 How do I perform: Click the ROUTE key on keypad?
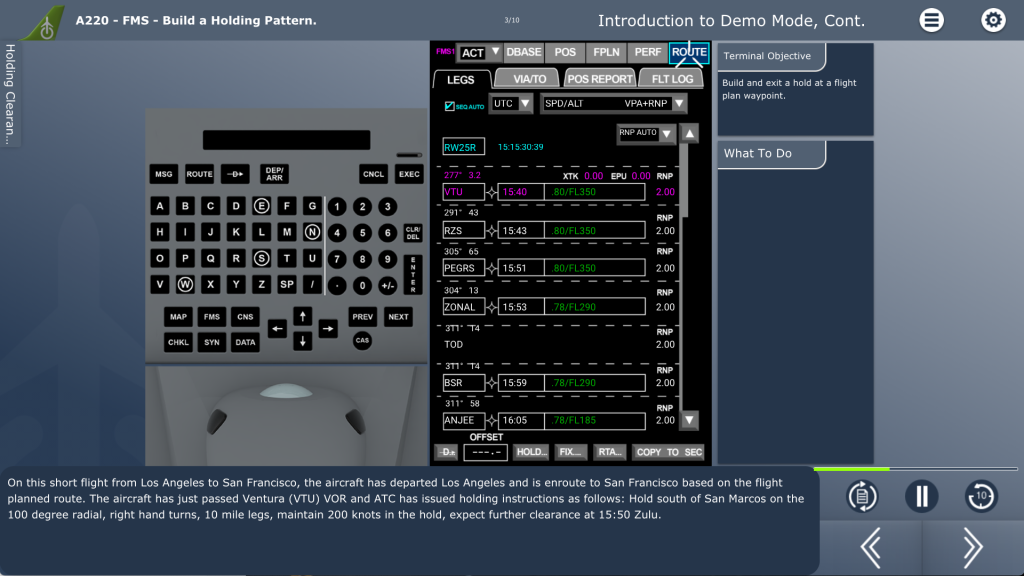(x=199, y=174)
